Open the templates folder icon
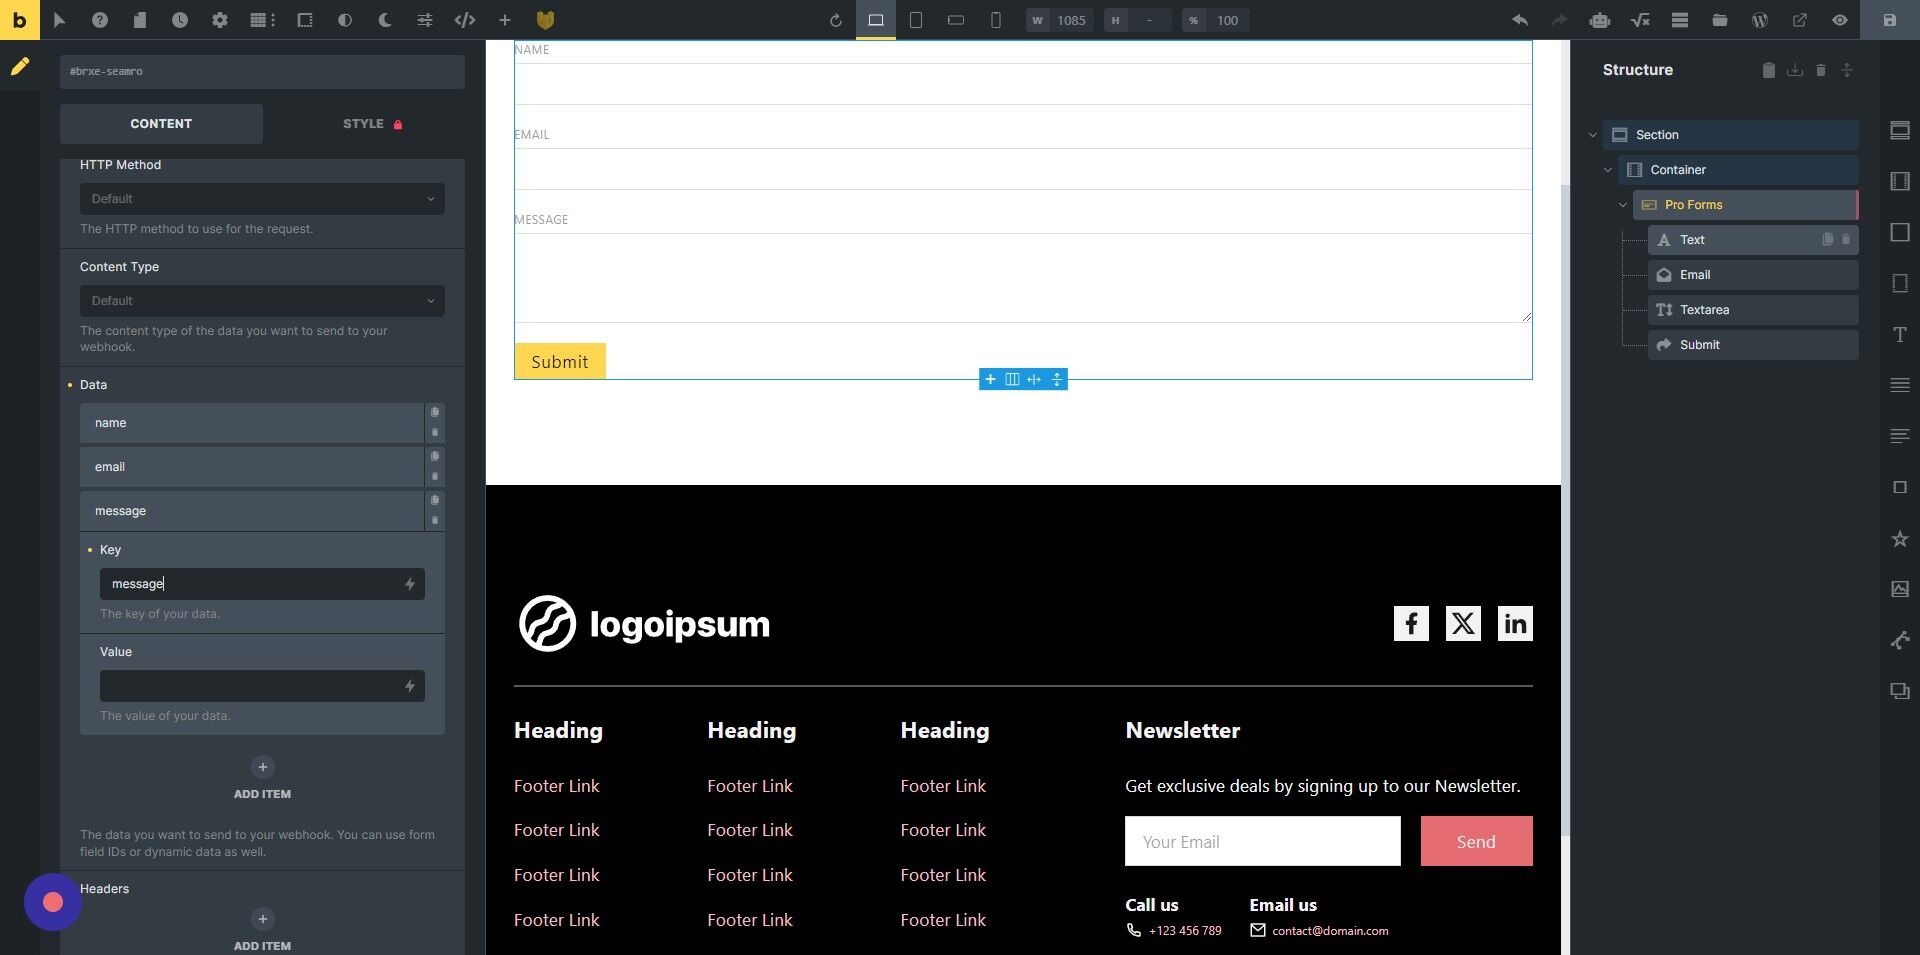This screenshot has height=955, width=1920. pyautogui.click(x=1720, y=20)
